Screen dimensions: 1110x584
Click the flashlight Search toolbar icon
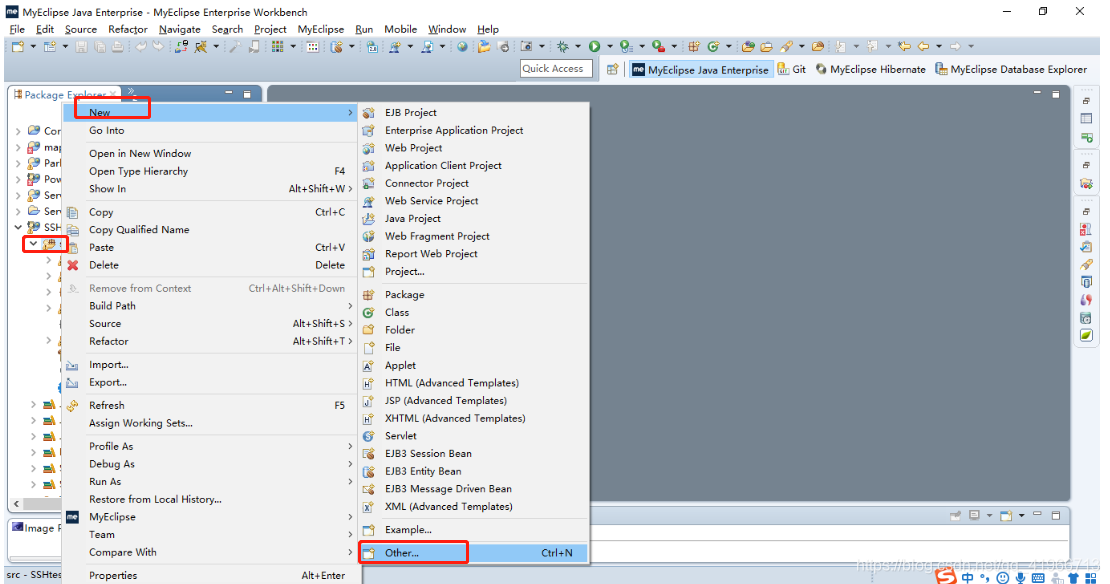(786, 47)
